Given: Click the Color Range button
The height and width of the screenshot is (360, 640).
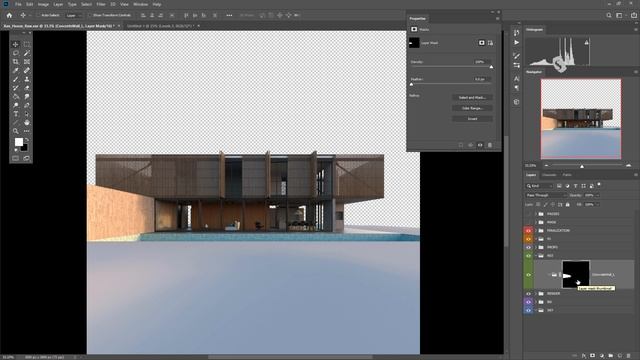Looking at the screenshot, I should click(x=472, y=108).
